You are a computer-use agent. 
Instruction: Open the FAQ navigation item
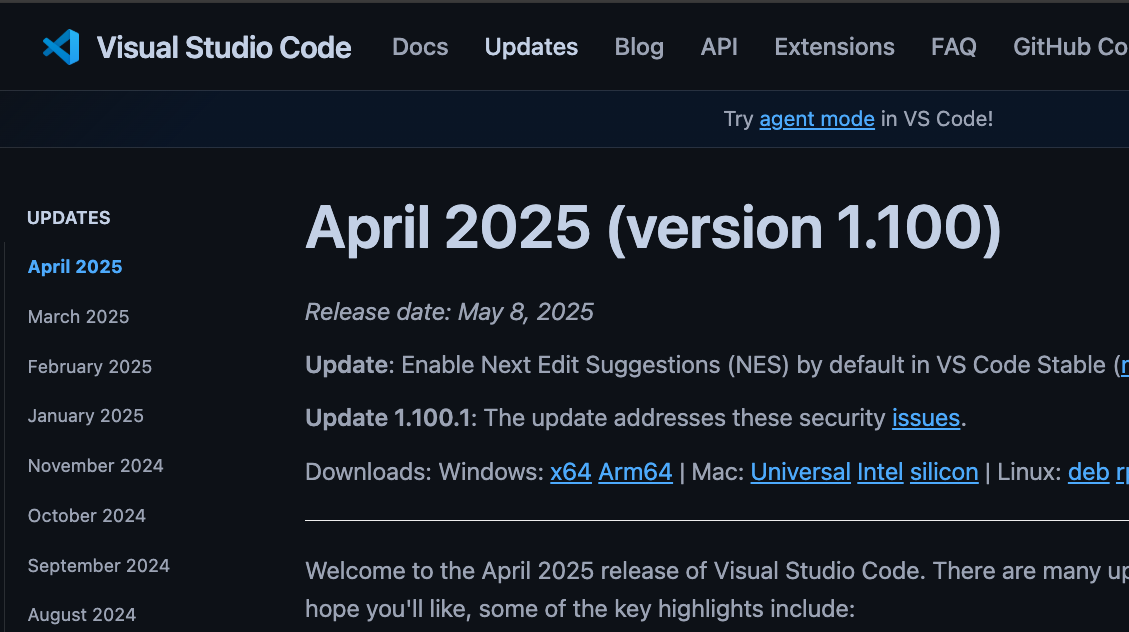click(954, 47)
